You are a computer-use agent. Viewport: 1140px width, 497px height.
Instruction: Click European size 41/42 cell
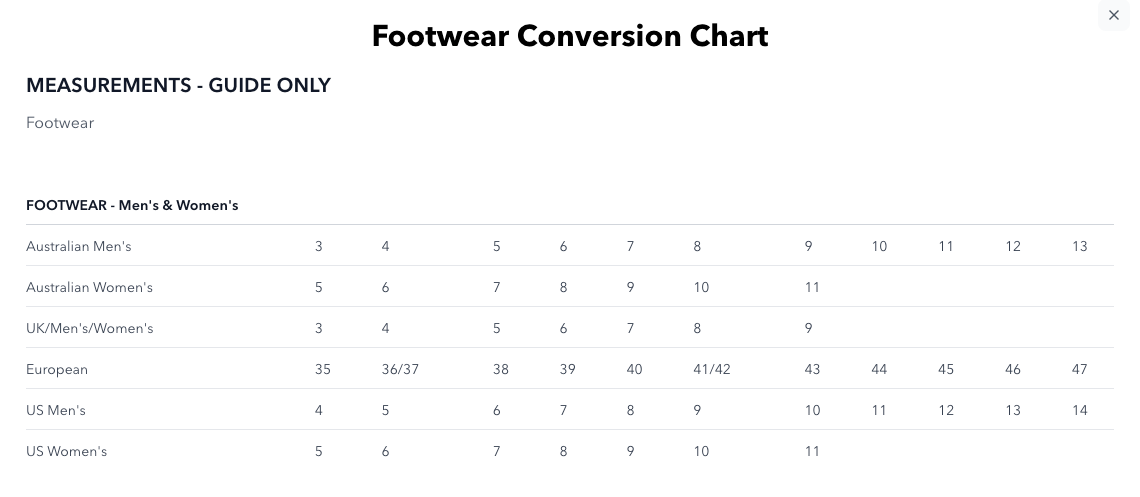point(712,369)
